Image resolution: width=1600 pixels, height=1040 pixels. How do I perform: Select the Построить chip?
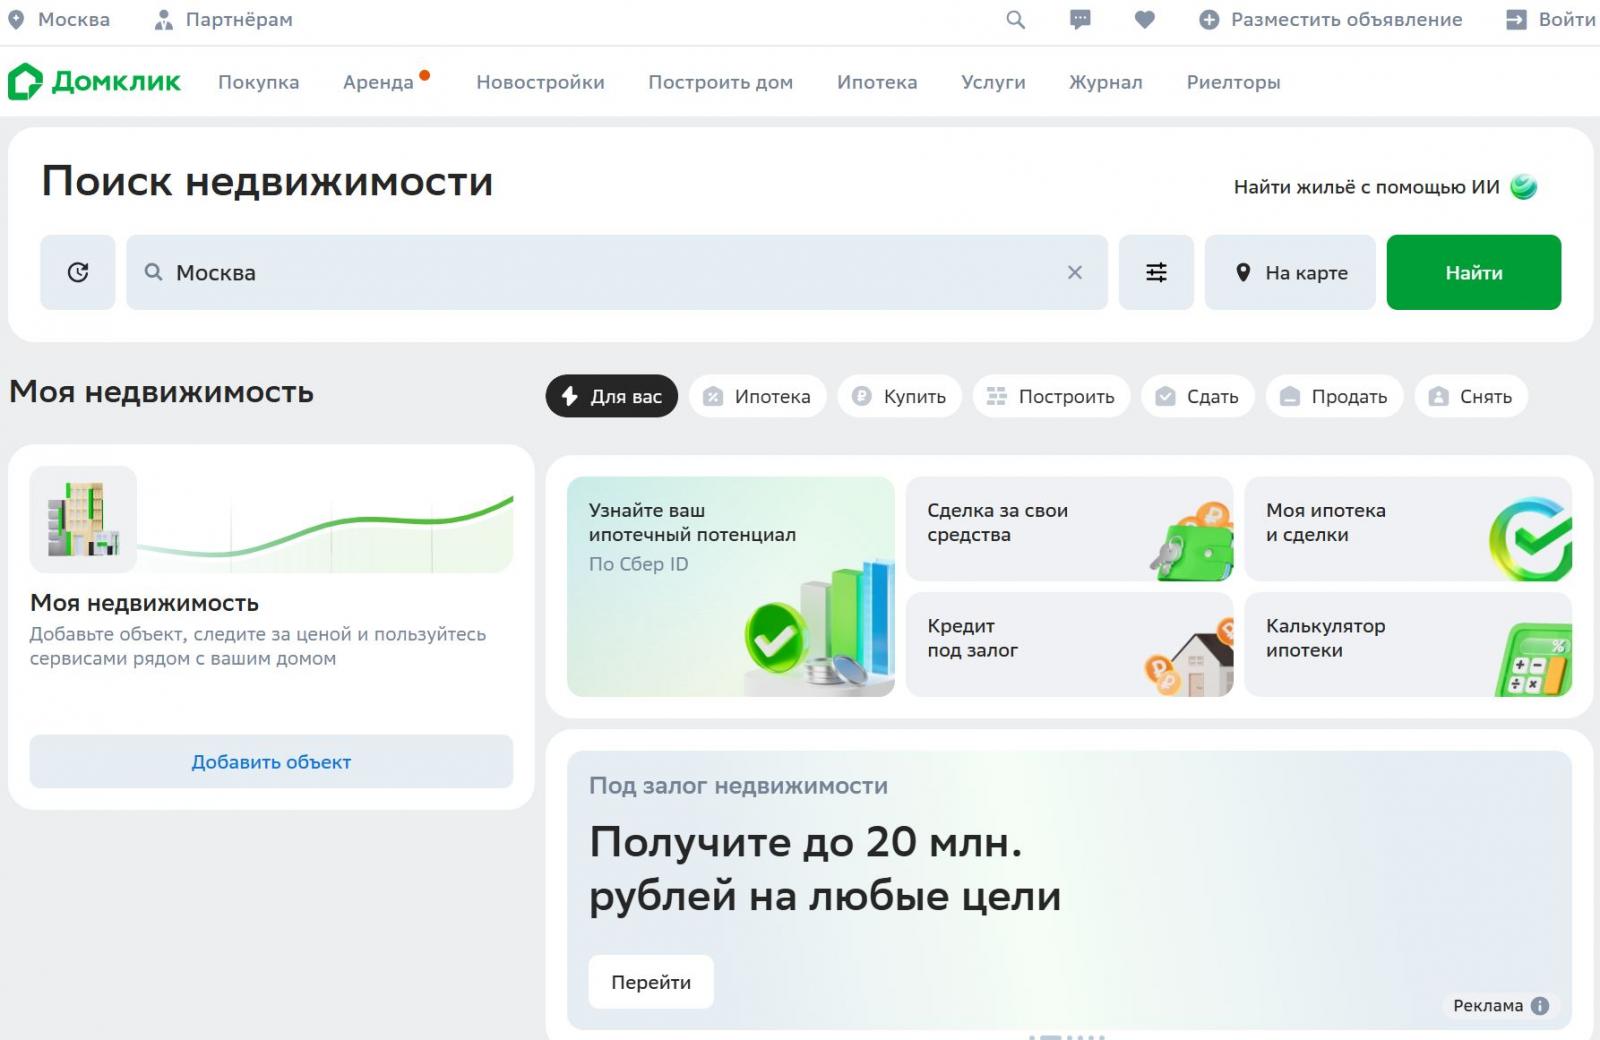(1051, 396)
